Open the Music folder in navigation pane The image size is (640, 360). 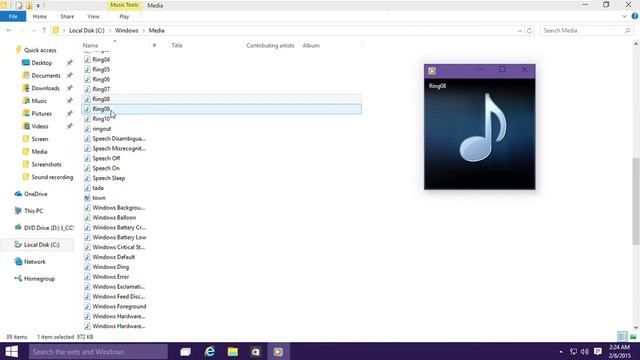[39, 101]
